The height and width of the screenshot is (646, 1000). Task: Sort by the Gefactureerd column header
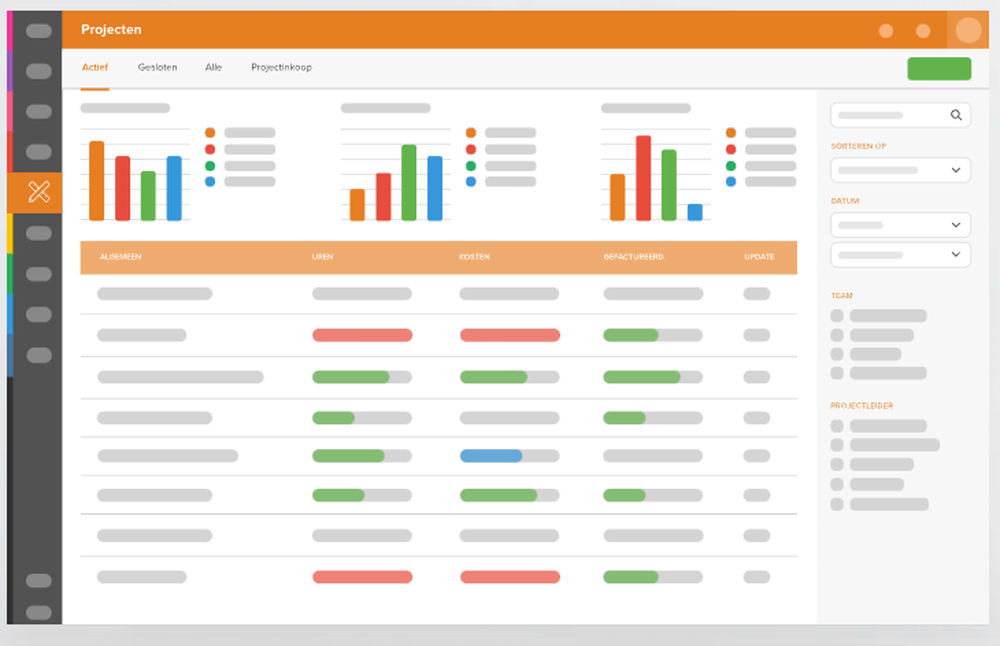coord(633,257)
